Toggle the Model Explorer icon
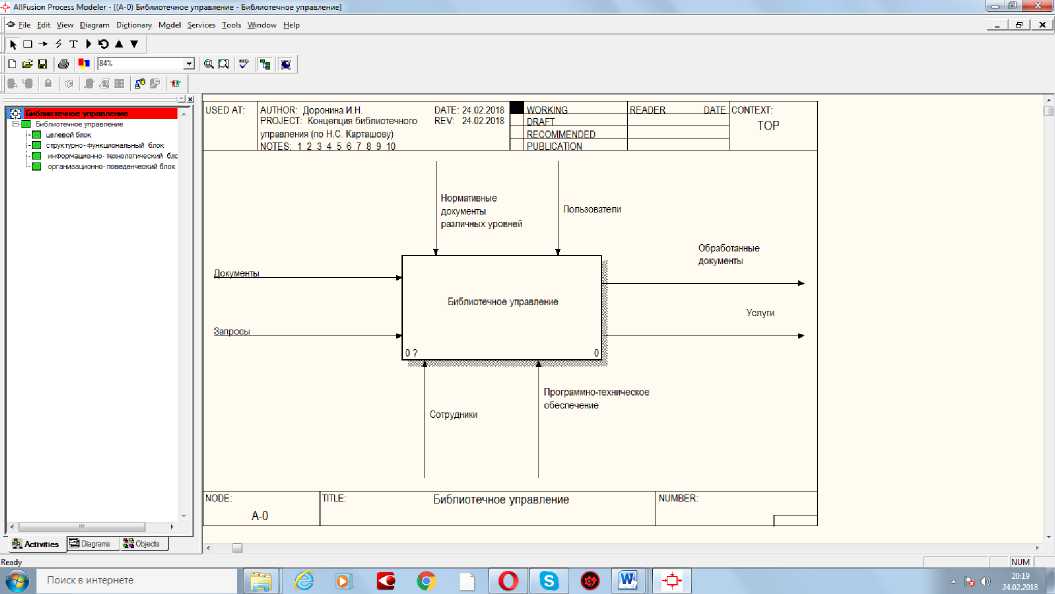This screenshot has height=594, width=1055. tap(265, 64)
